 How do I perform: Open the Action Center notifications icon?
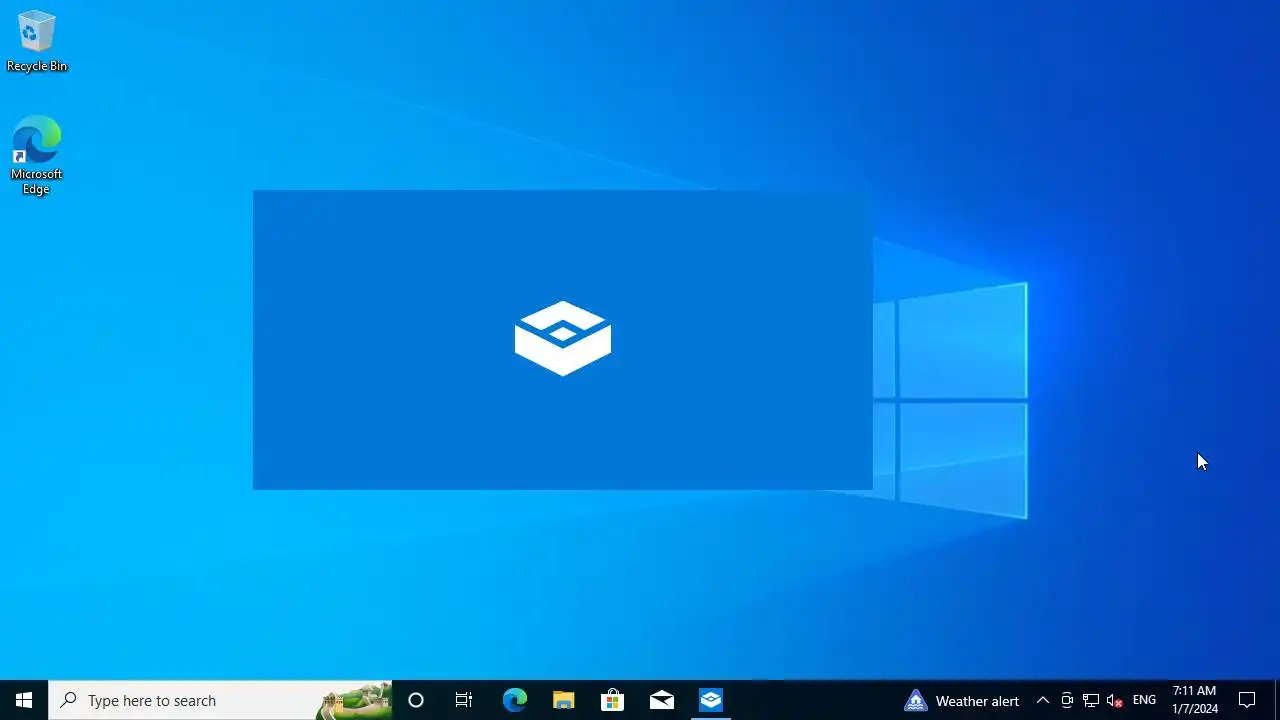tap(1247, 700)
